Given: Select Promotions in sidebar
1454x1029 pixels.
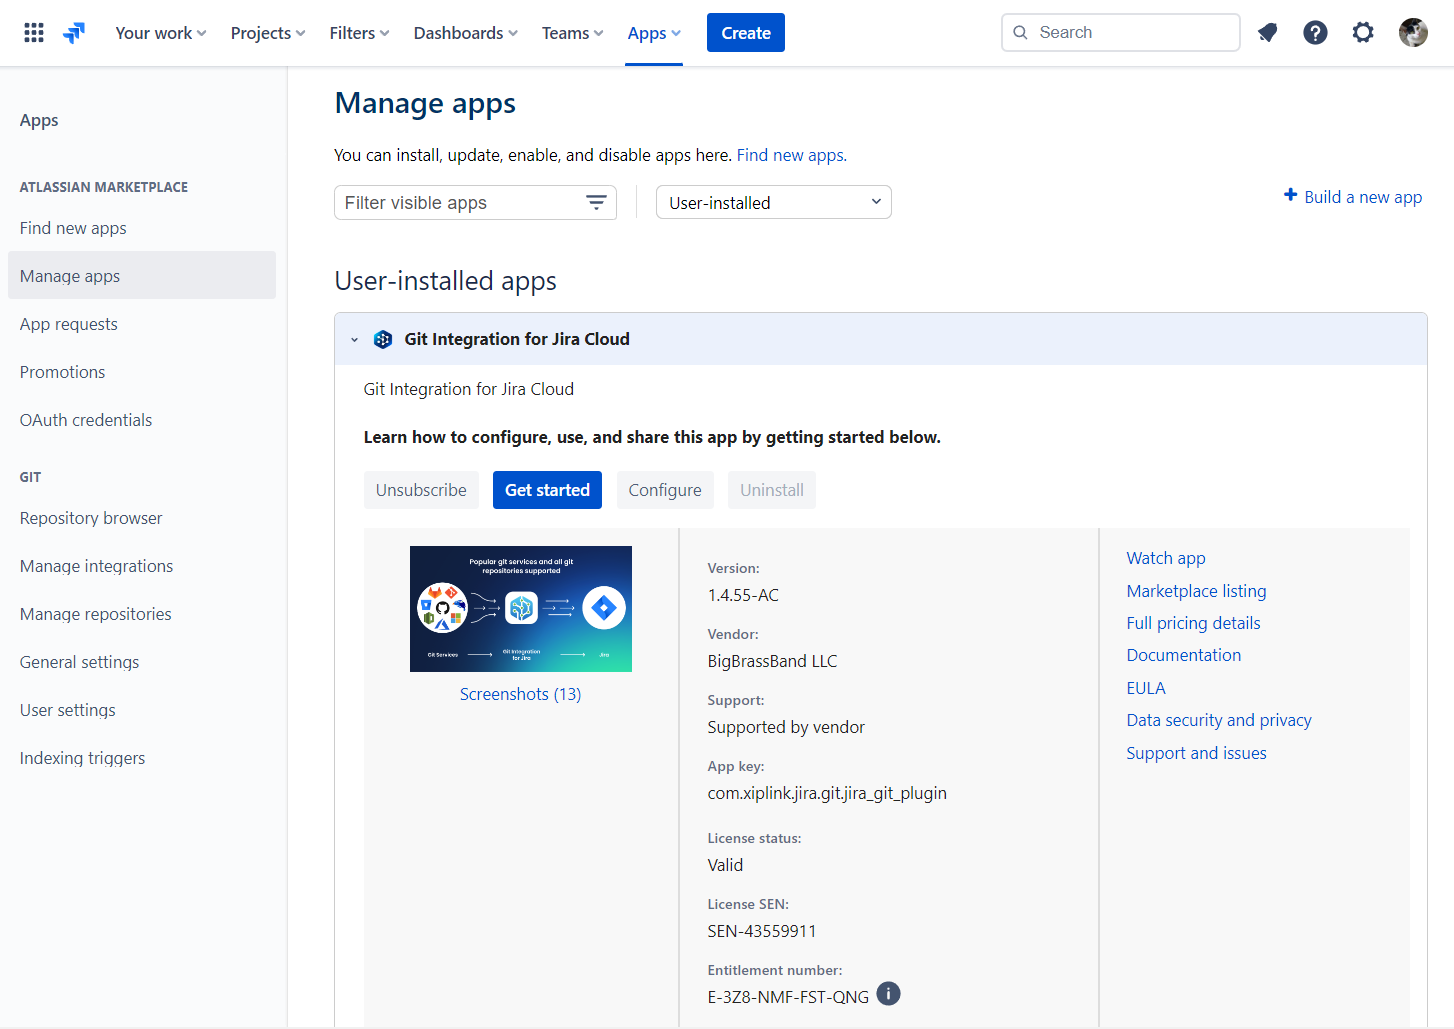Looking at the screenshot, I should [142, 372].
